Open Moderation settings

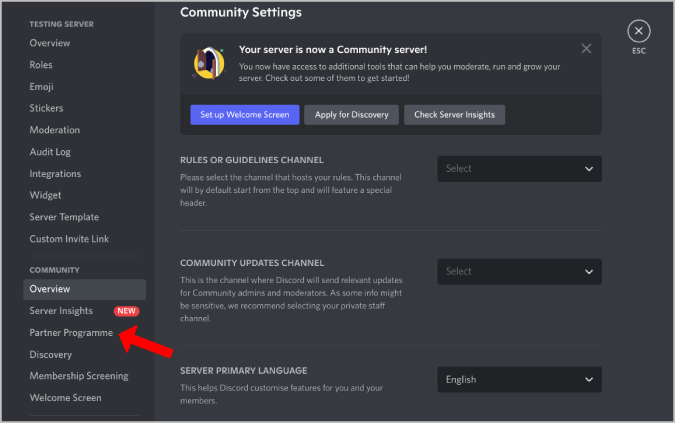(55, 130)
